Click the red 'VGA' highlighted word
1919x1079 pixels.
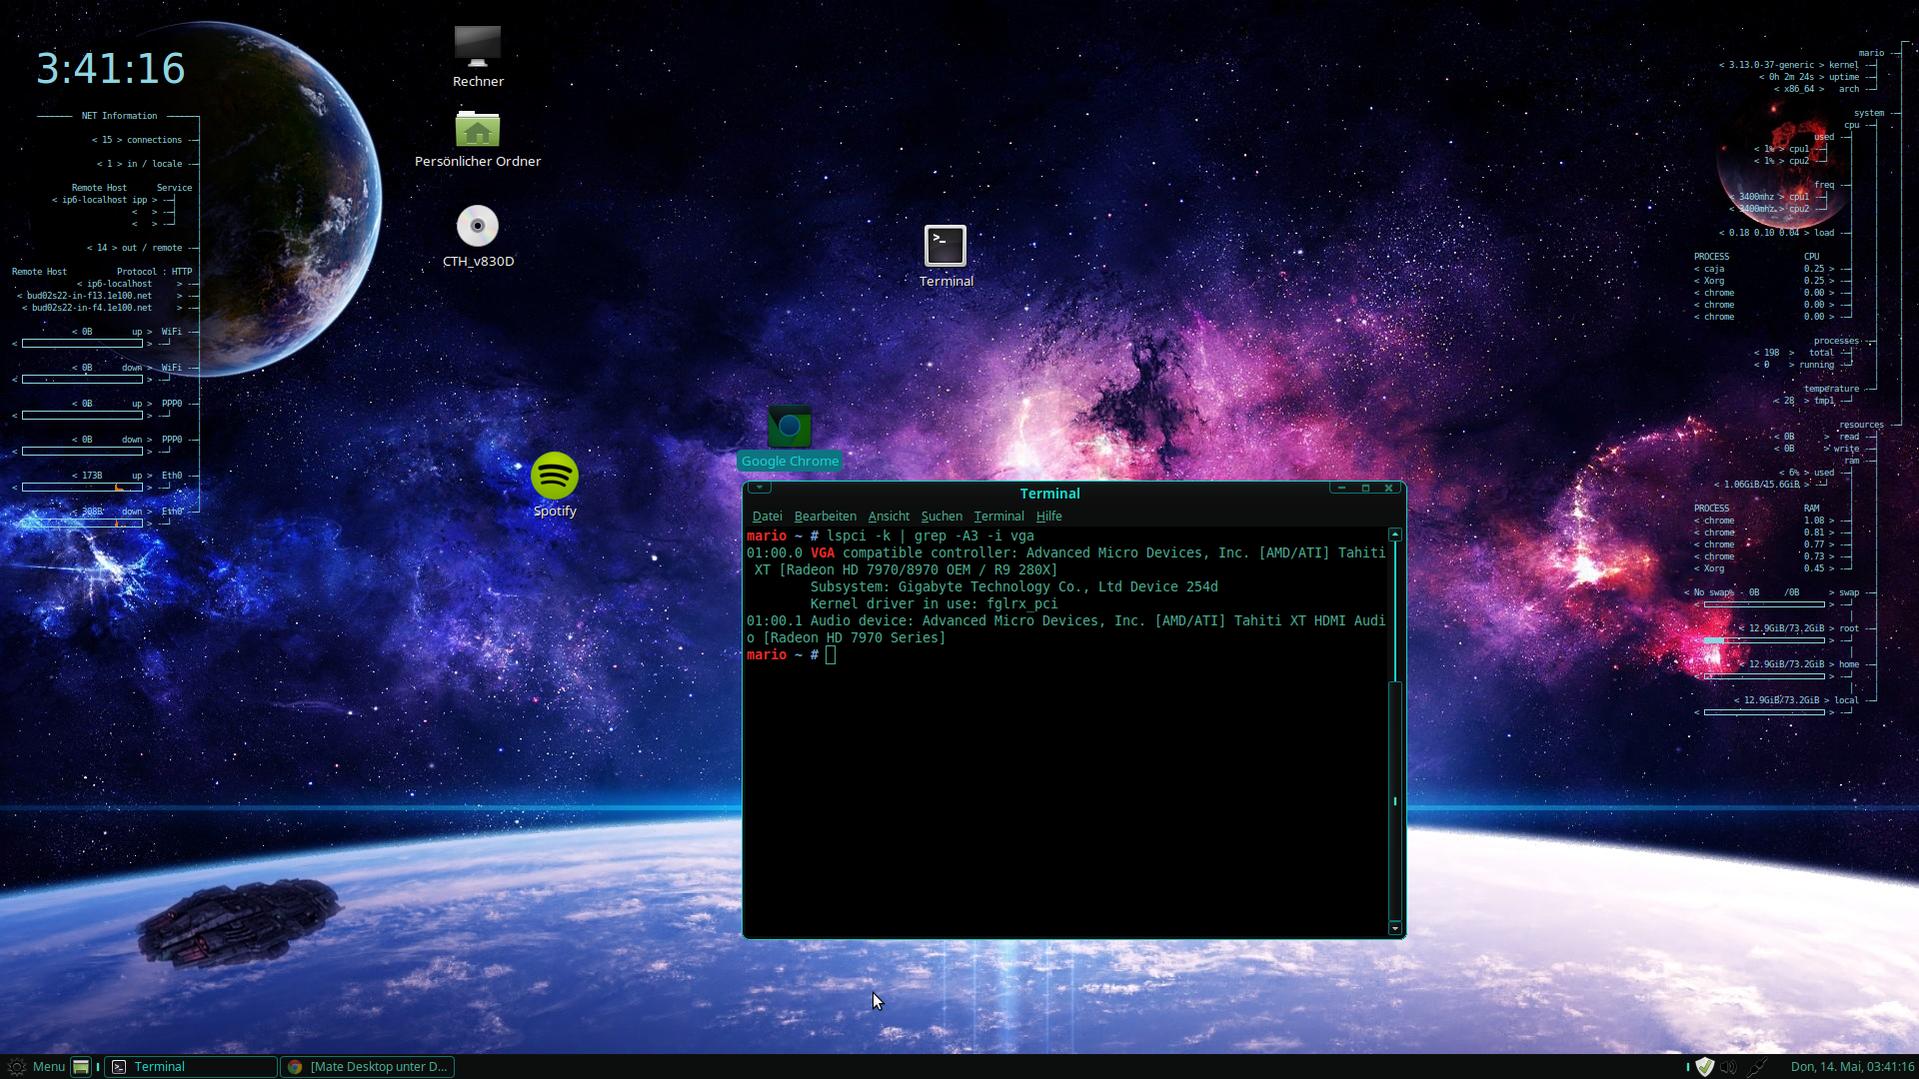(822, 553)
